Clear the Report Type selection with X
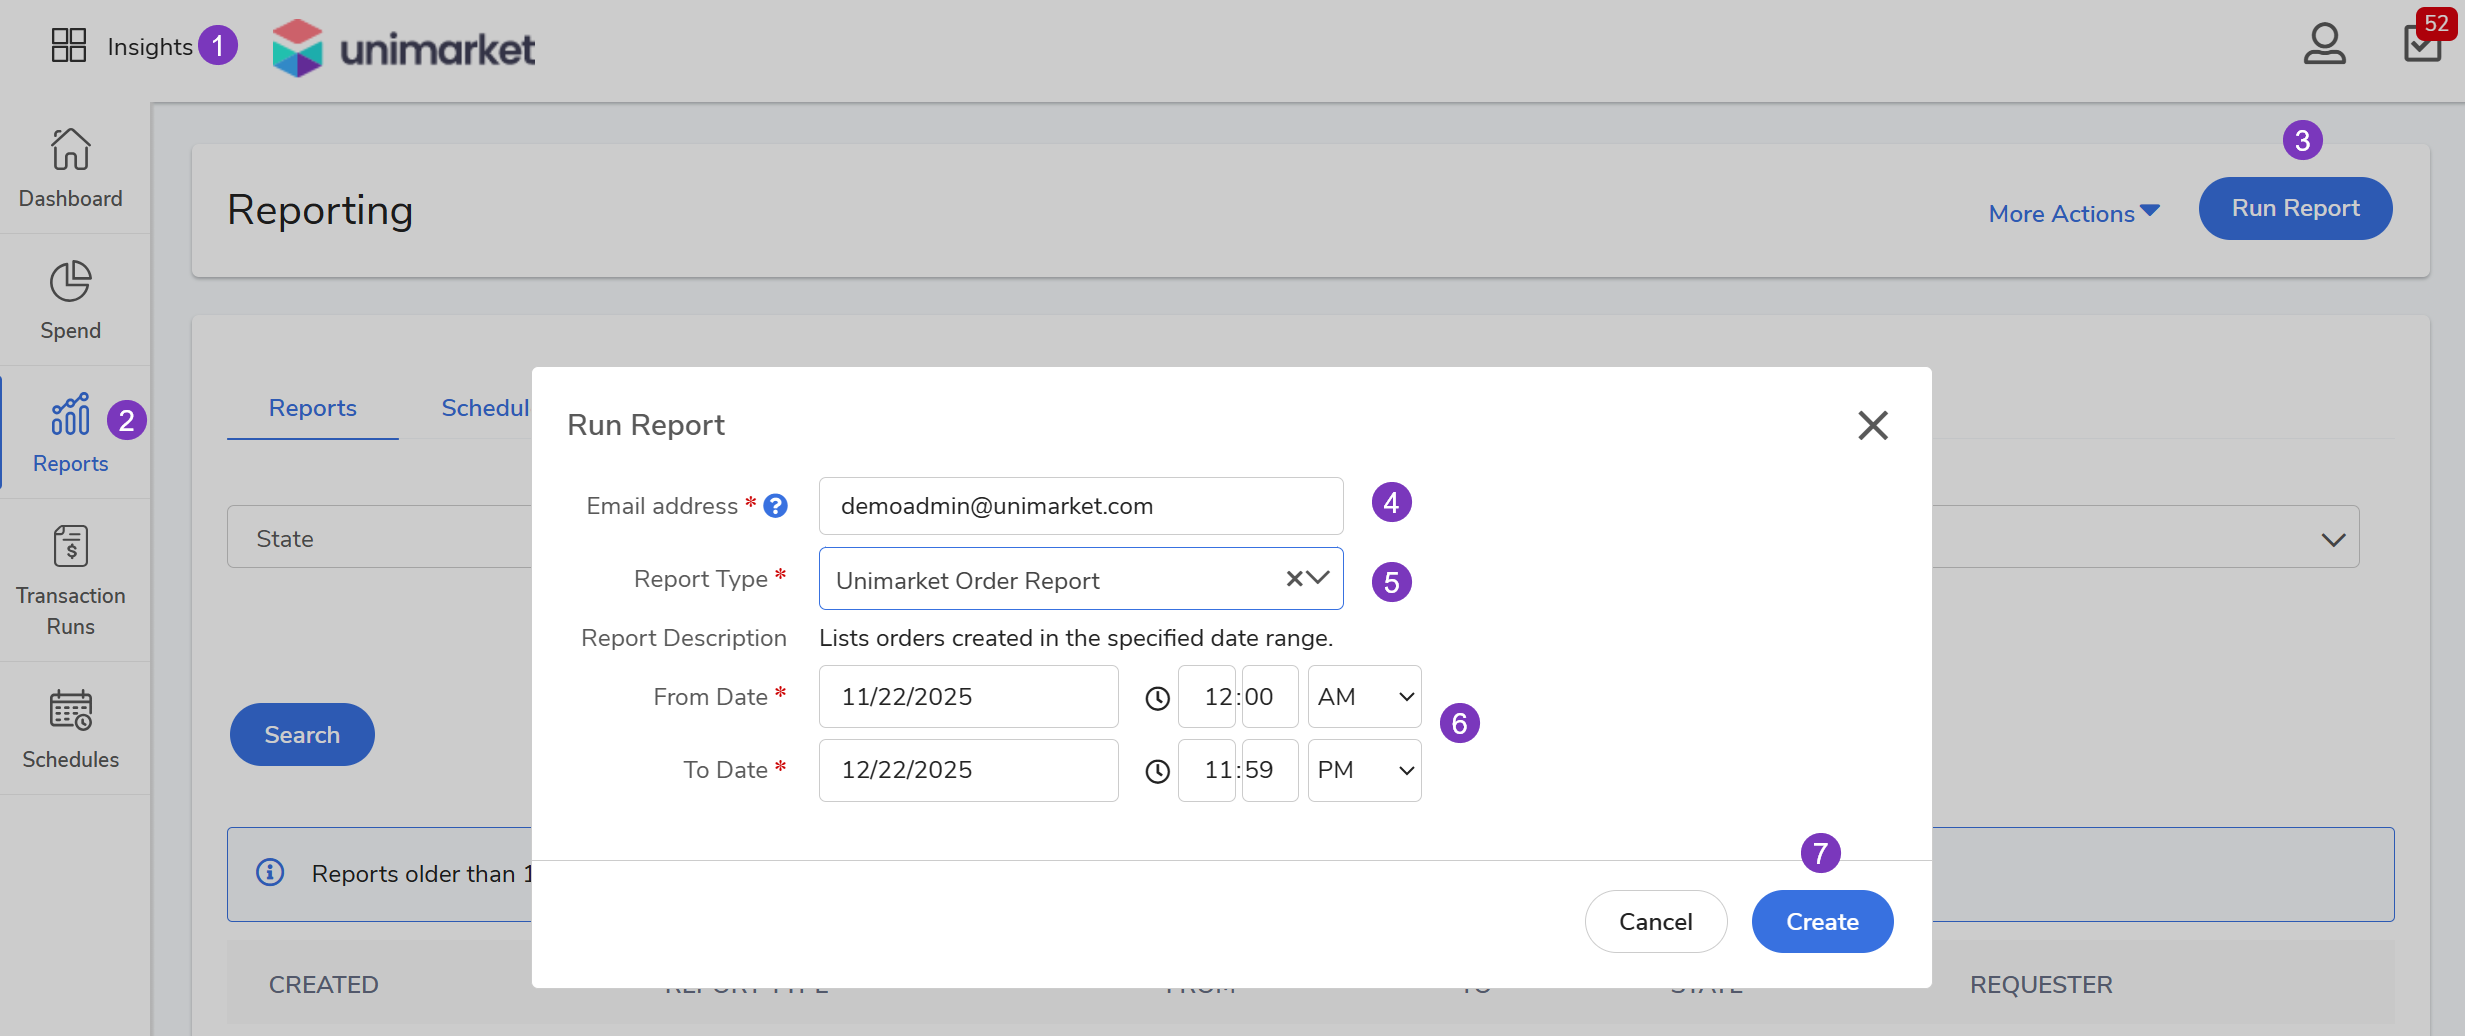This screenshot has width=2465, height=1036. pyautogui.click(x=1294, y=578)
